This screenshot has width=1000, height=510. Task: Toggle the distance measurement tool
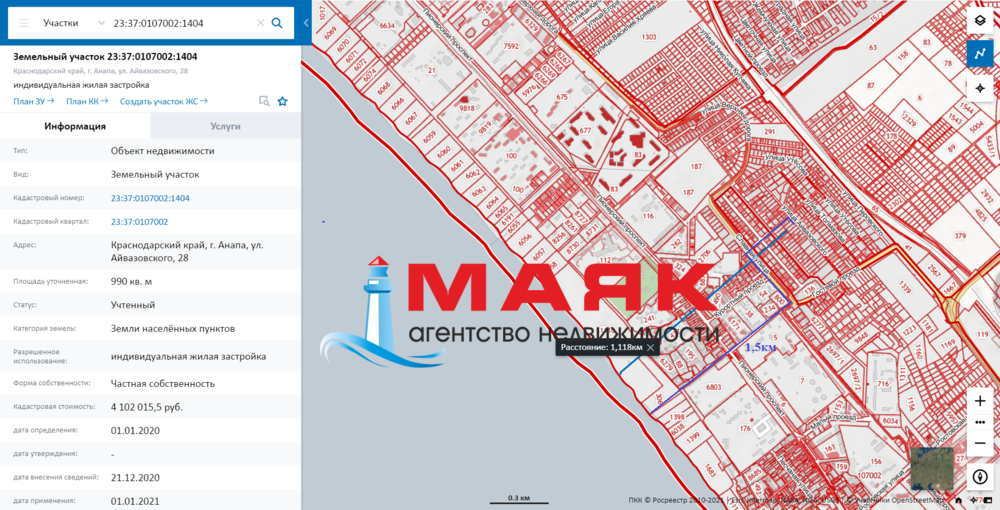(x=980, y=54)
